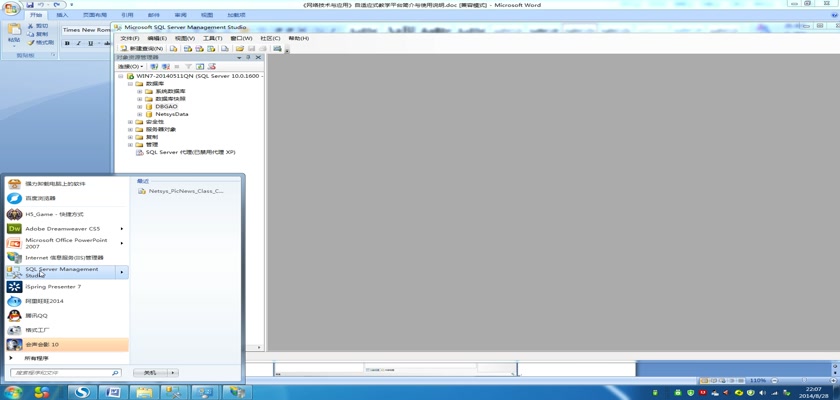Open the File menu in SSMS
The width and height of the screenshot is (840, 400).
130,39
